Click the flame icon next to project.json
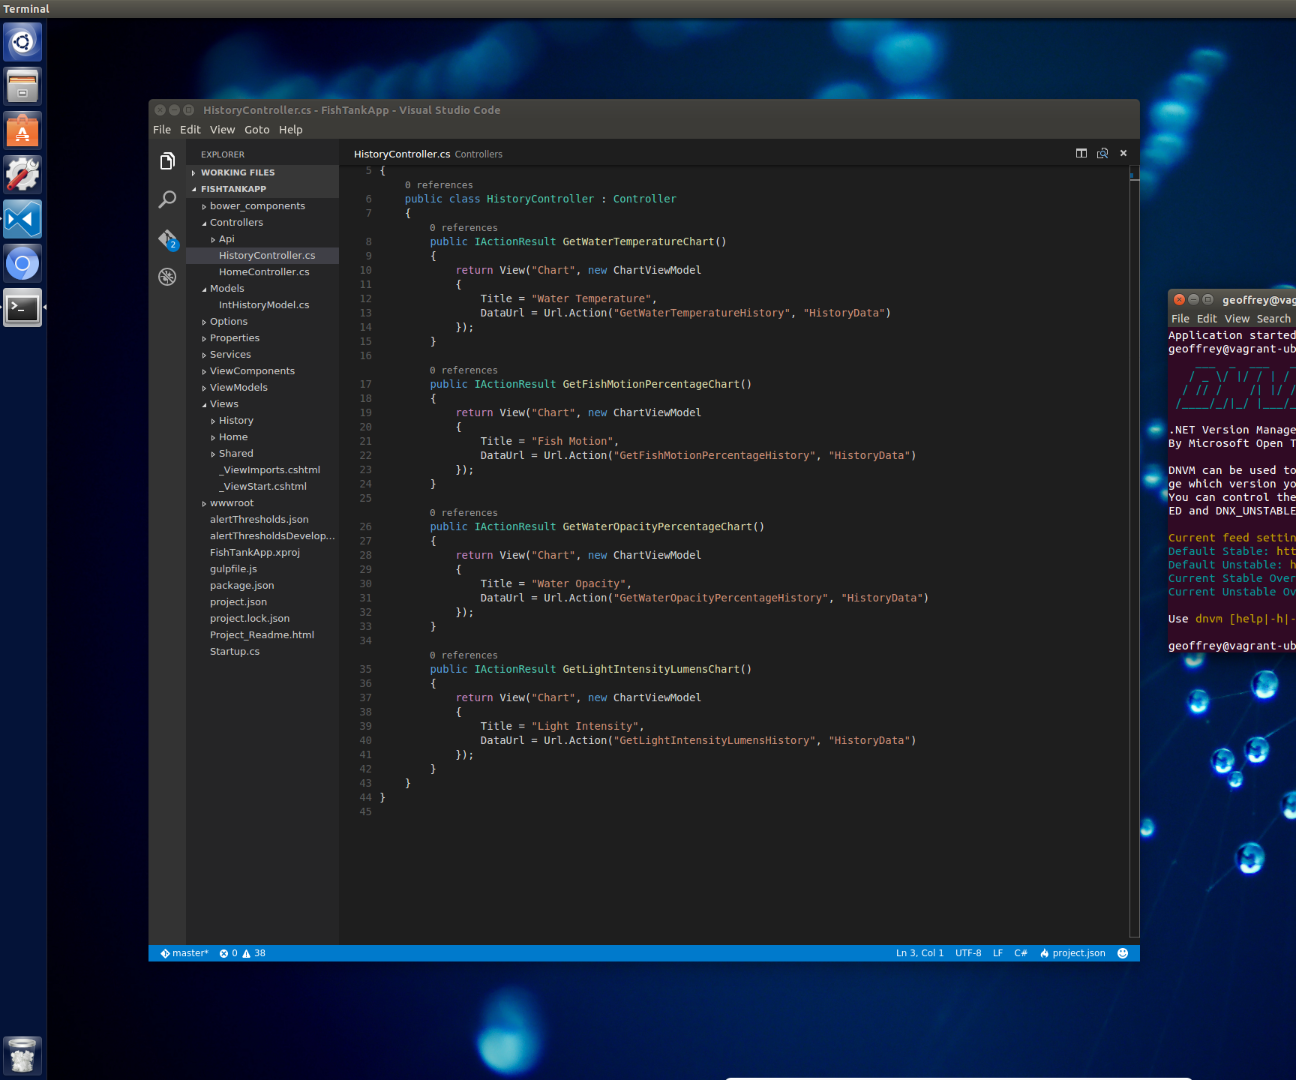This screenshot has width=1296, height=1080. pyautogui.click(x=1043, y=952)
